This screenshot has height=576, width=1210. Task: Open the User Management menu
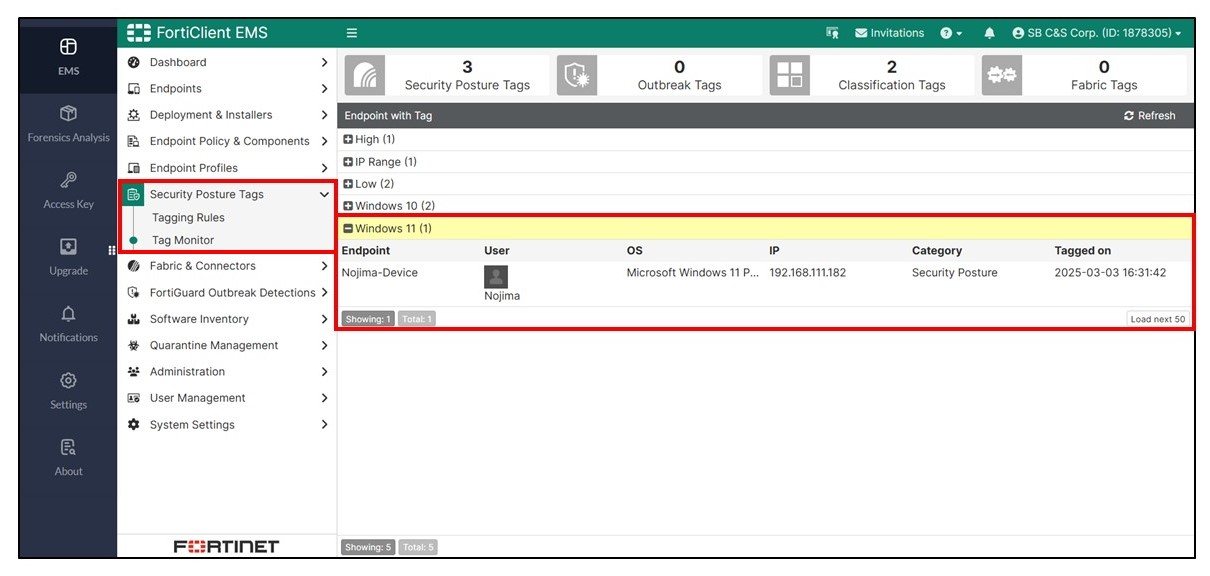coord(227,398)
